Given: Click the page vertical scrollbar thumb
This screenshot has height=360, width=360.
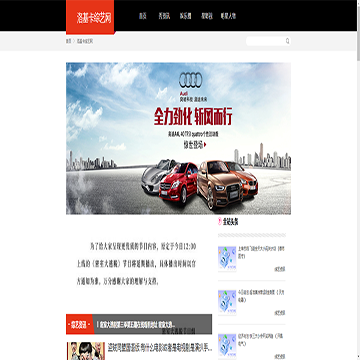Looking at the screenshot, I should tap(358, 30).
